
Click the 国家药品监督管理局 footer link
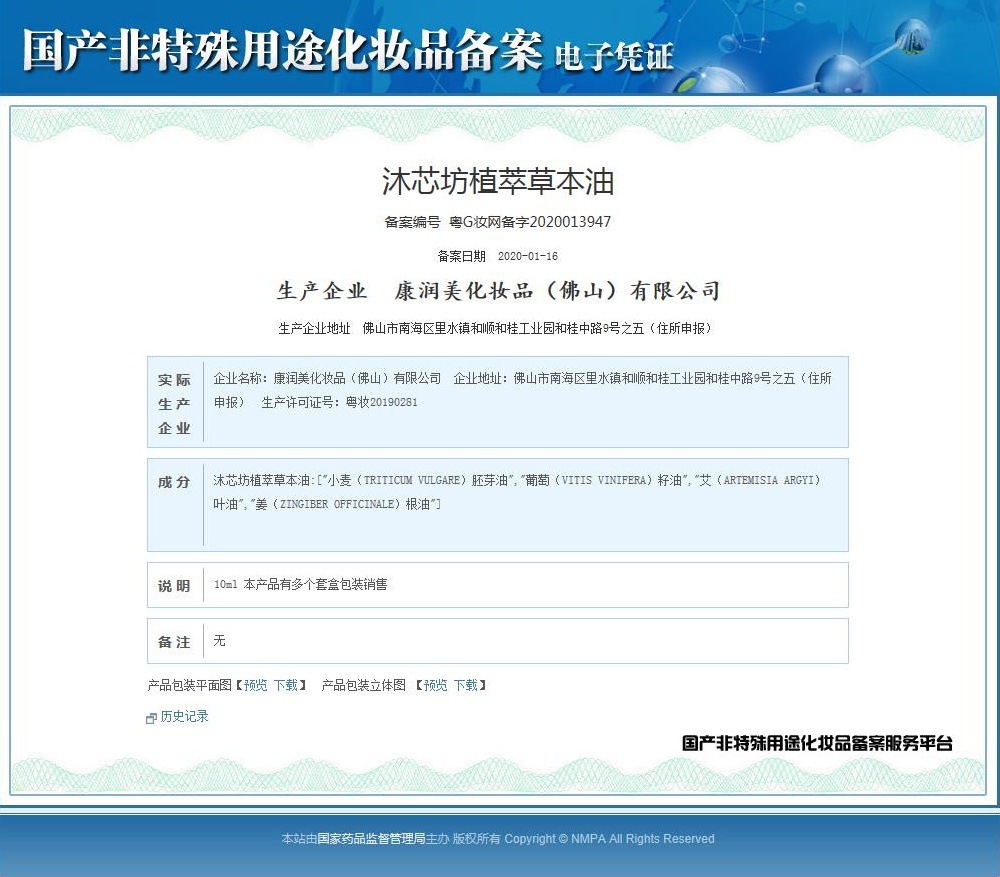371,839
